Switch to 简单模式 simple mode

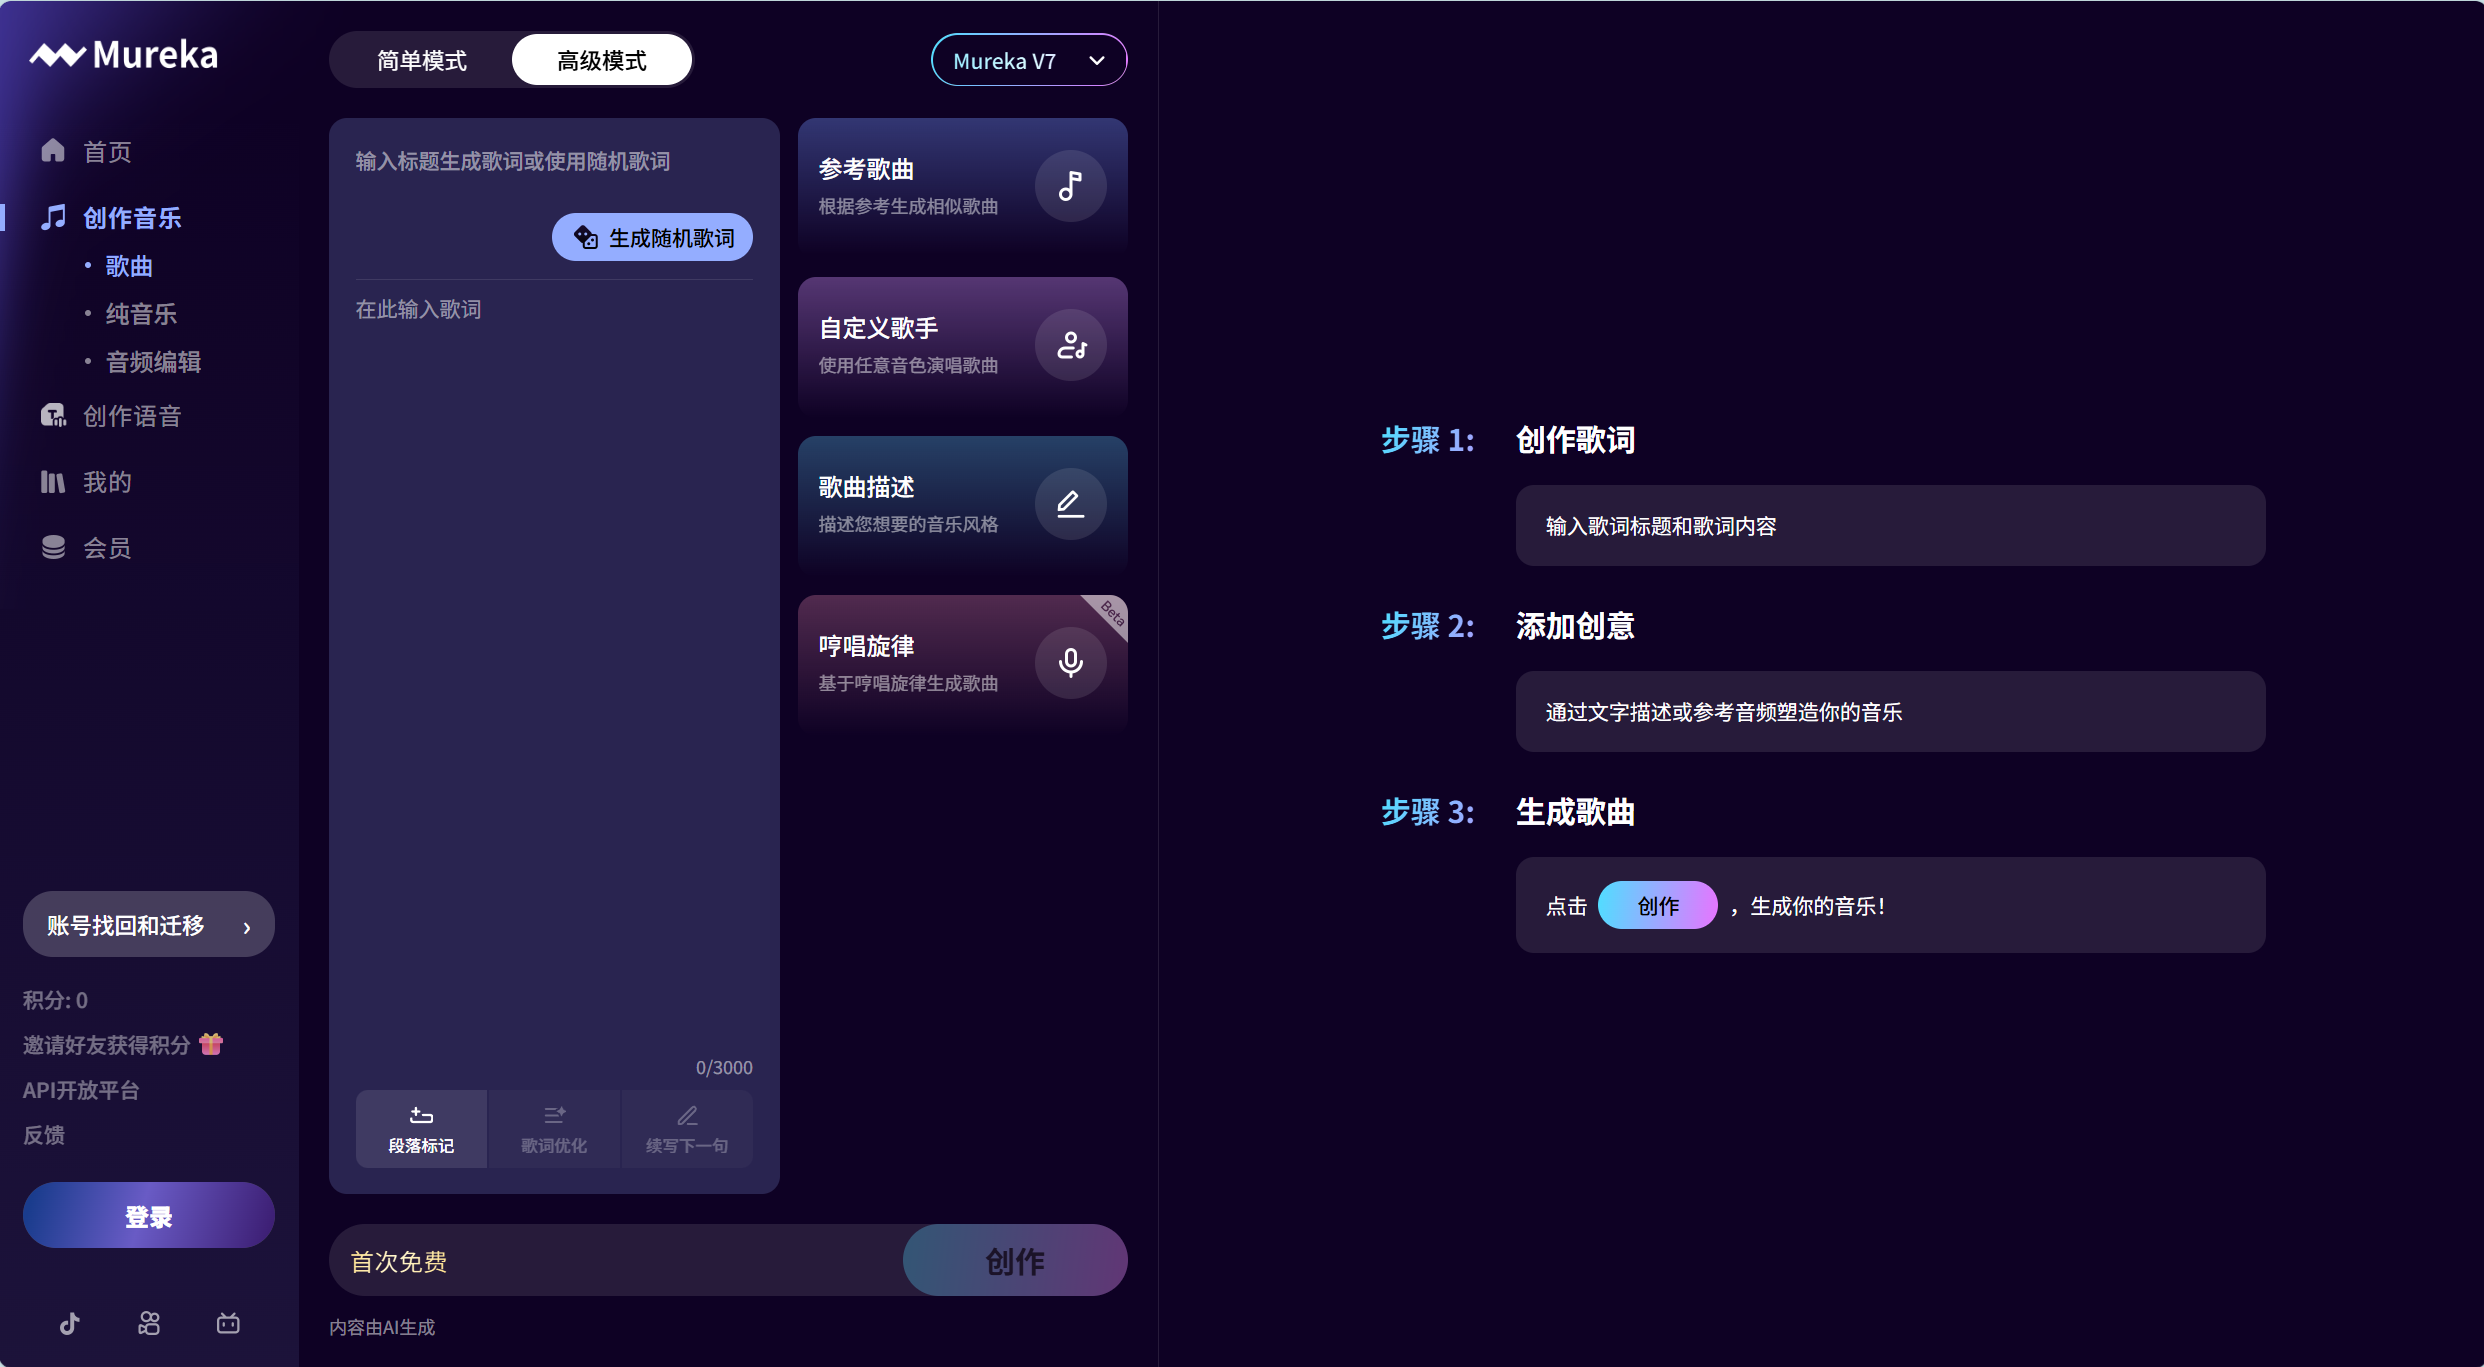(x=421, y=61)
